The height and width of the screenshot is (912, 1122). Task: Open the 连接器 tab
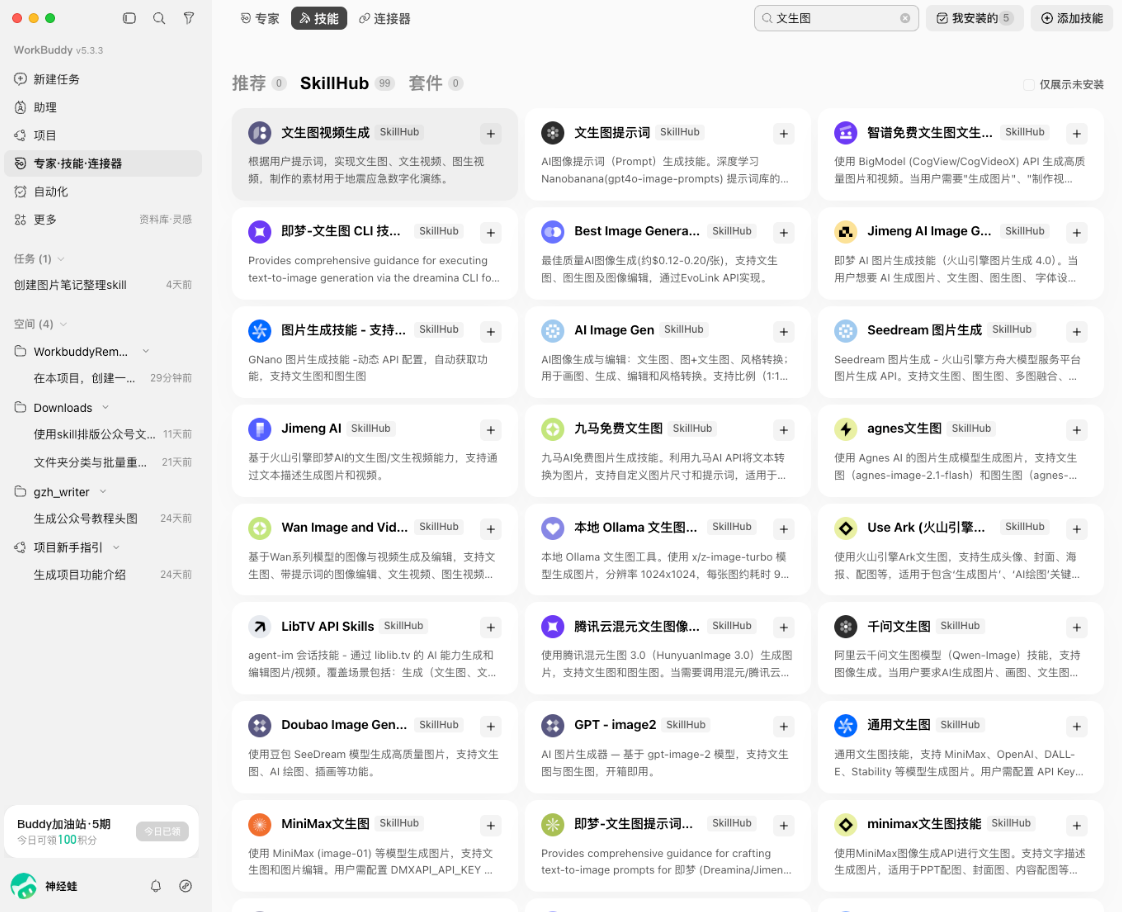pyautogui.click(x=385, y=19)
